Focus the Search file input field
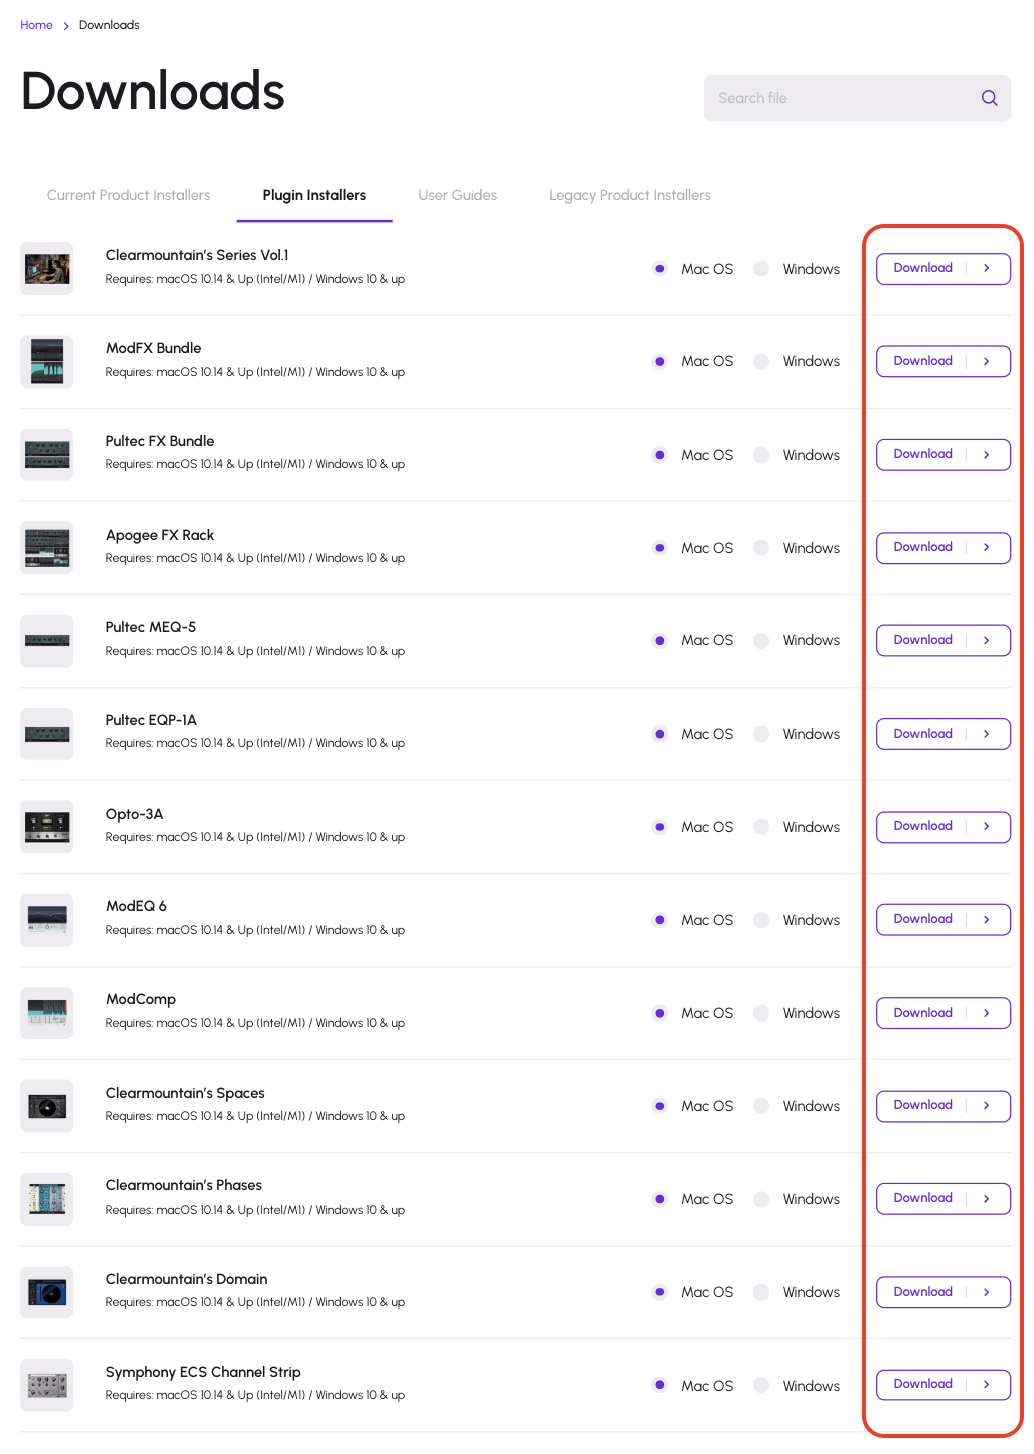The height and width of the screenshot is (1454, 1034). tap(840, 98)
